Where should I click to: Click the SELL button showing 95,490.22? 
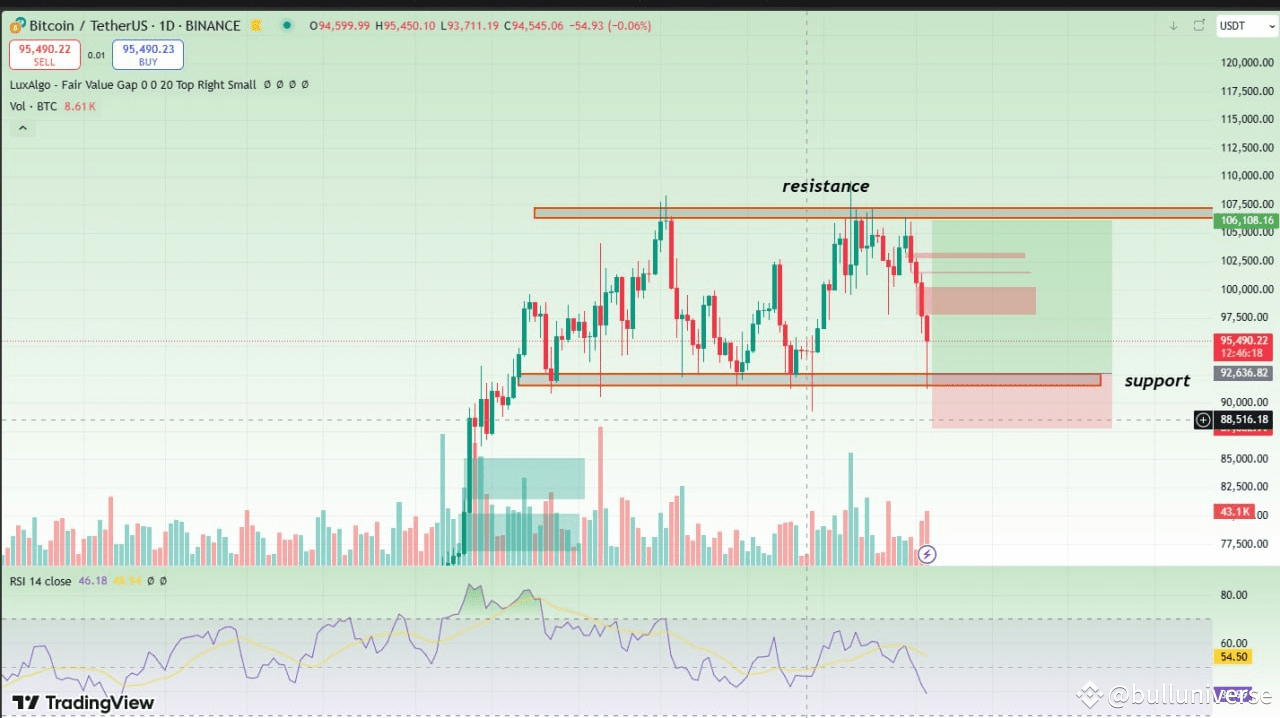44,54
